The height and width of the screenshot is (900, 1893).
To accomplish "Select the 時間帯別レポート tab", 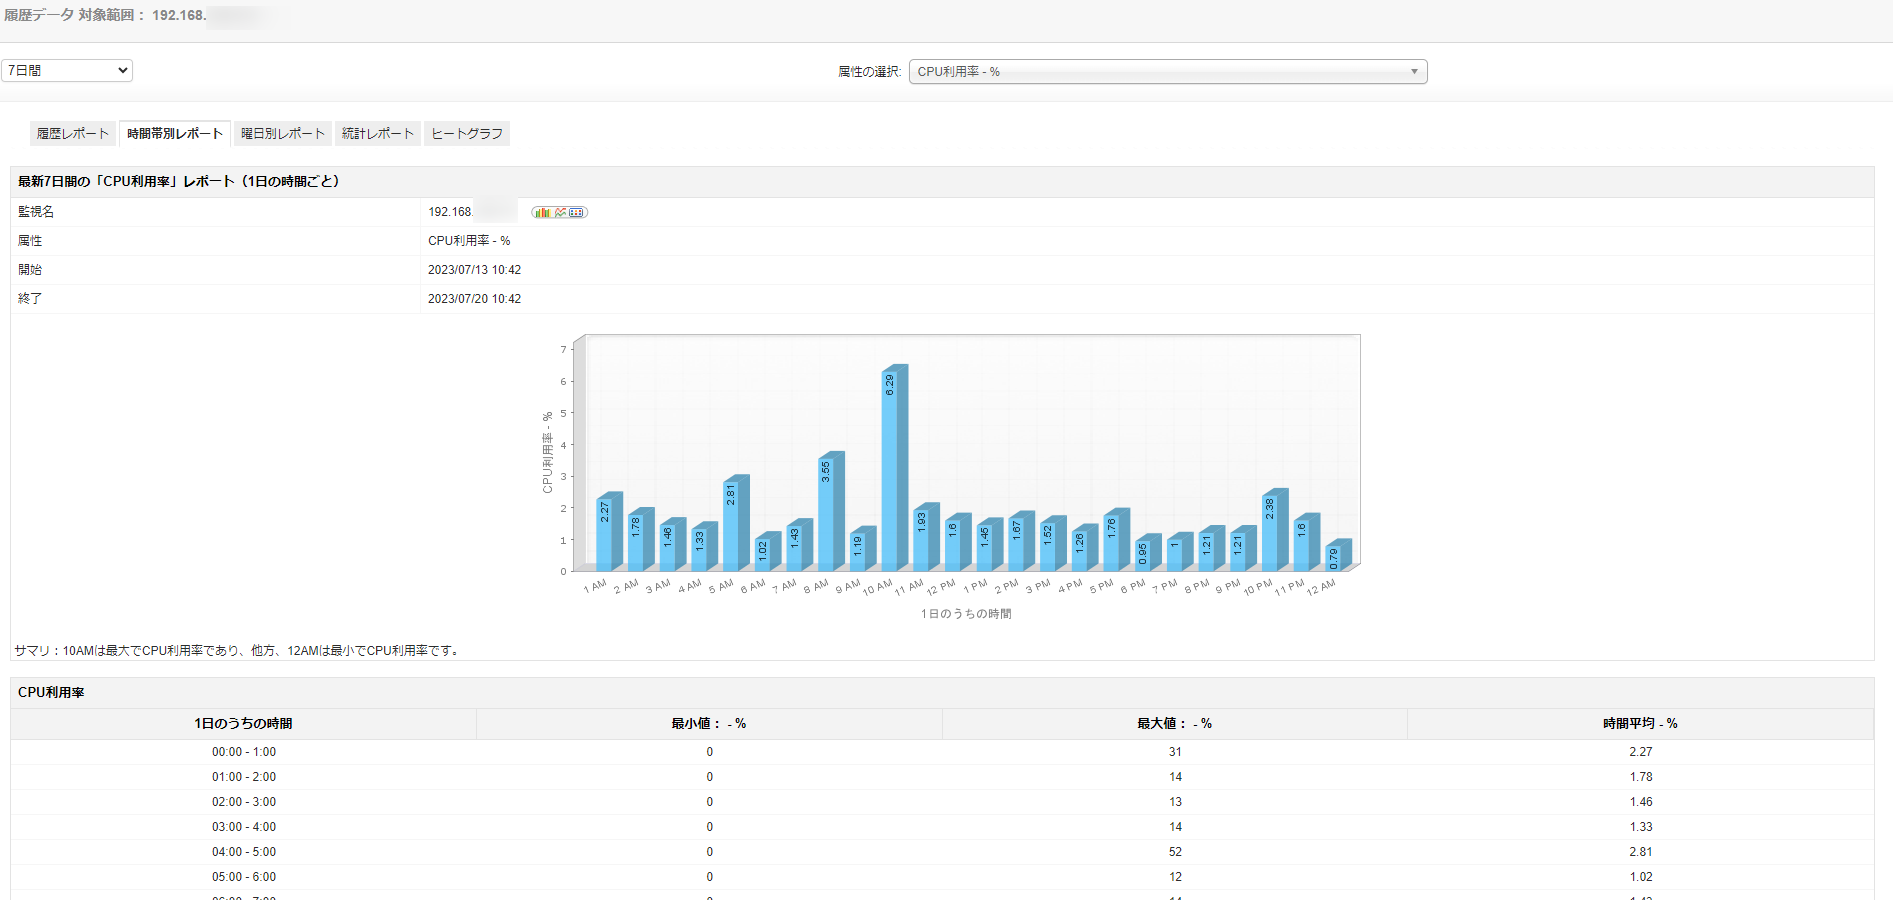I will coord(175,134).
